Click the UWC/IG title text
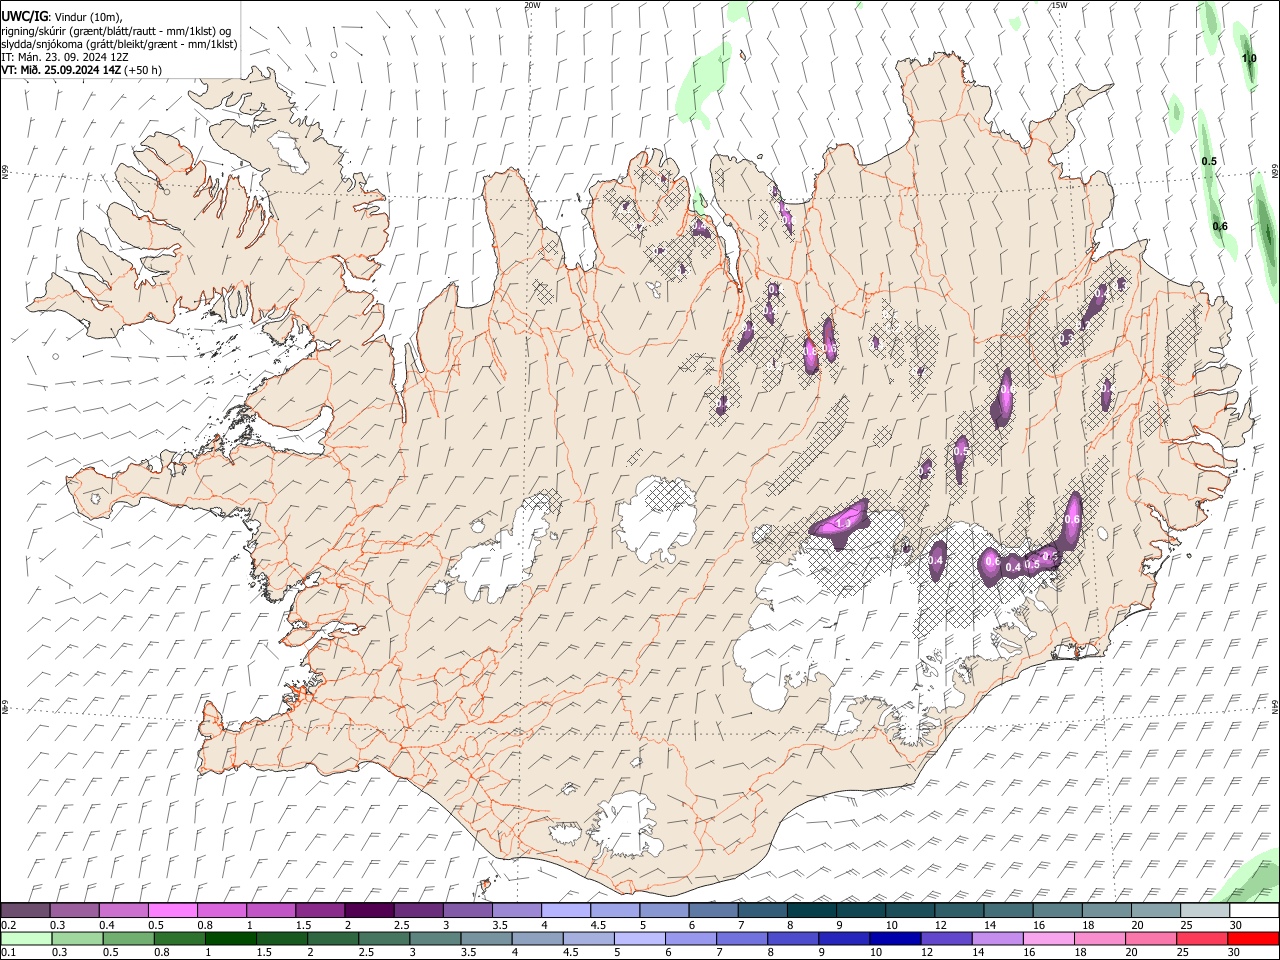The image size is (1280, 960). coord(24,16)
